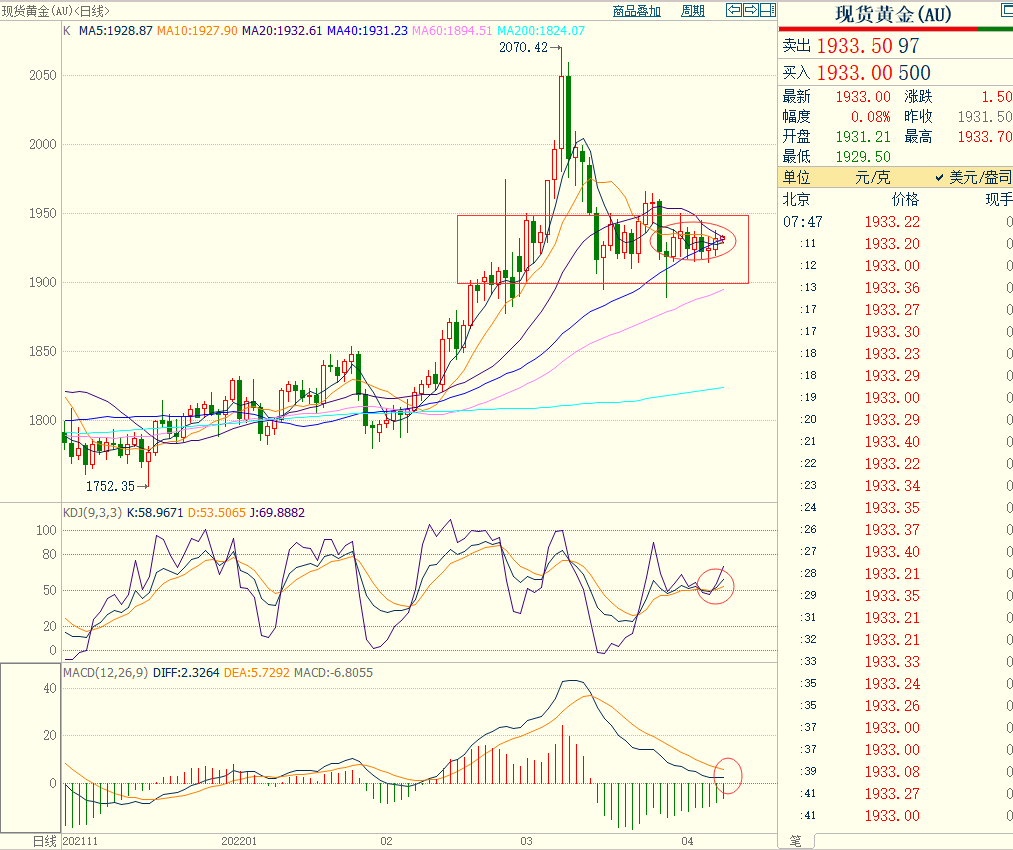
Task: Click the 最高 value 1933.70
Action: [985, 137]
